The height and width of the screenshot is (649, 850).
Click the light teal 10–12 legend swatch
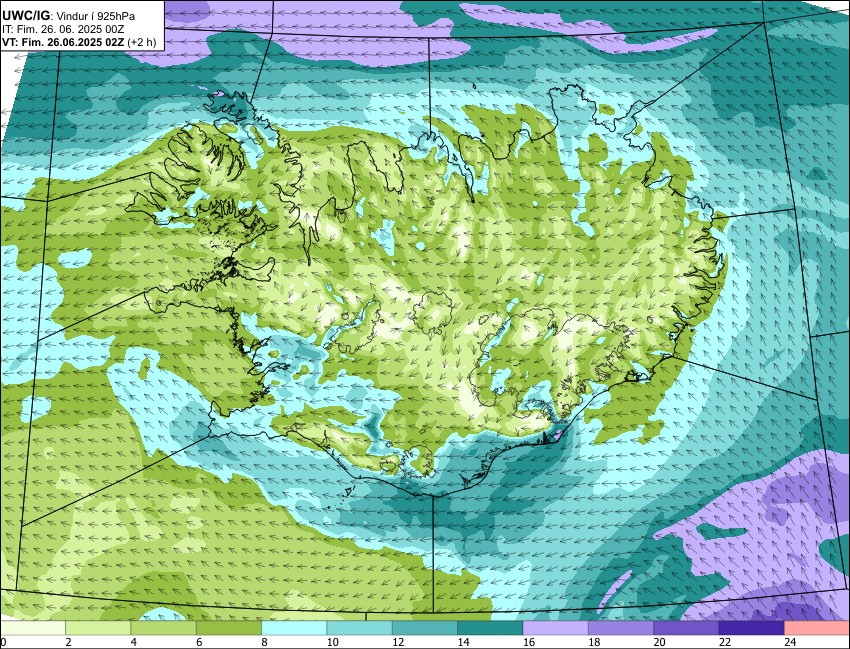coord(359,628)
